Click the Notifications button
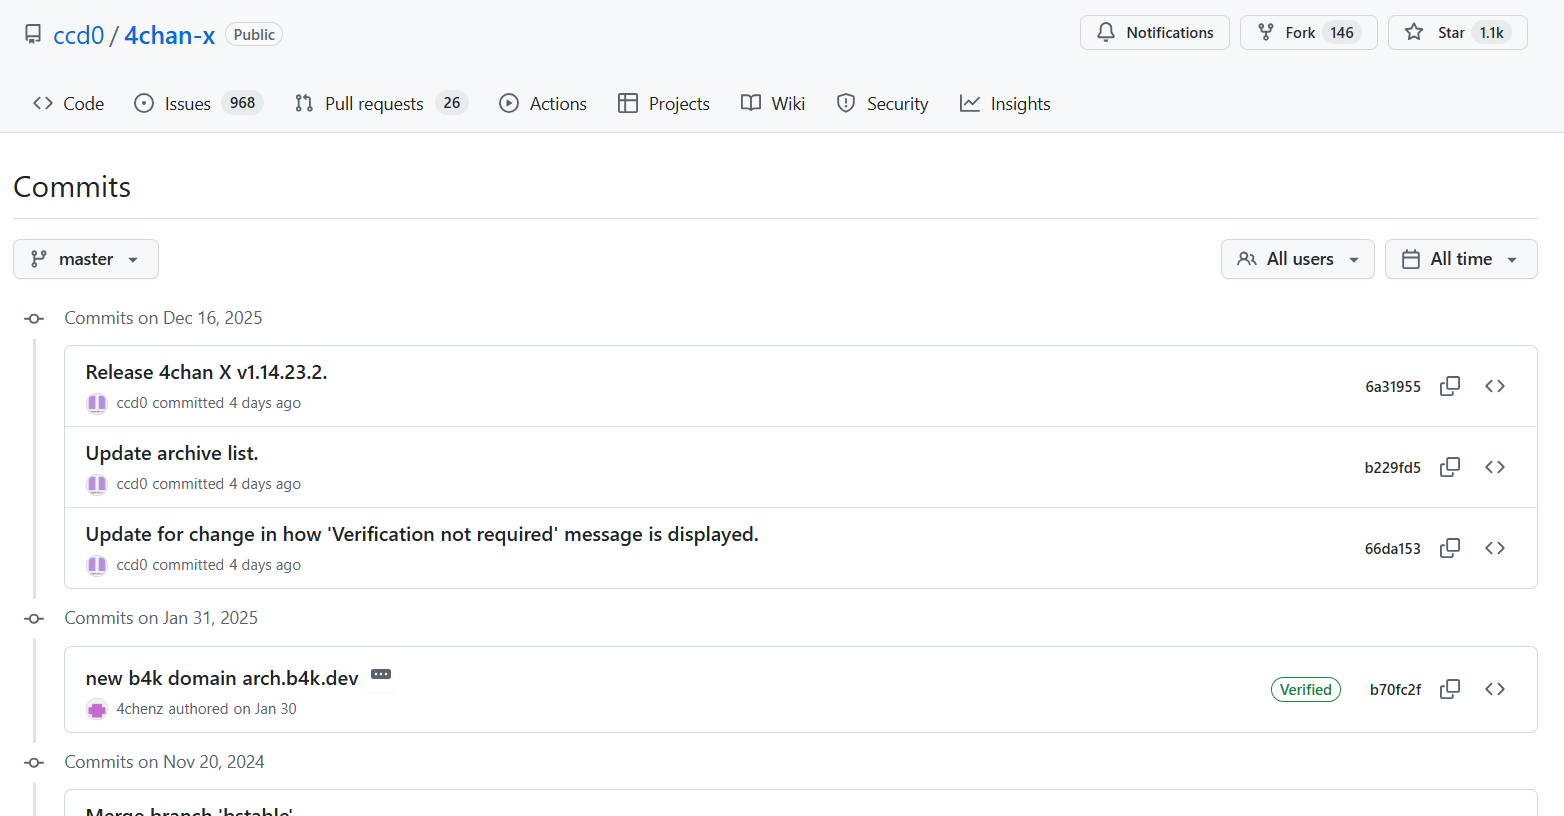 point(1154,33)
